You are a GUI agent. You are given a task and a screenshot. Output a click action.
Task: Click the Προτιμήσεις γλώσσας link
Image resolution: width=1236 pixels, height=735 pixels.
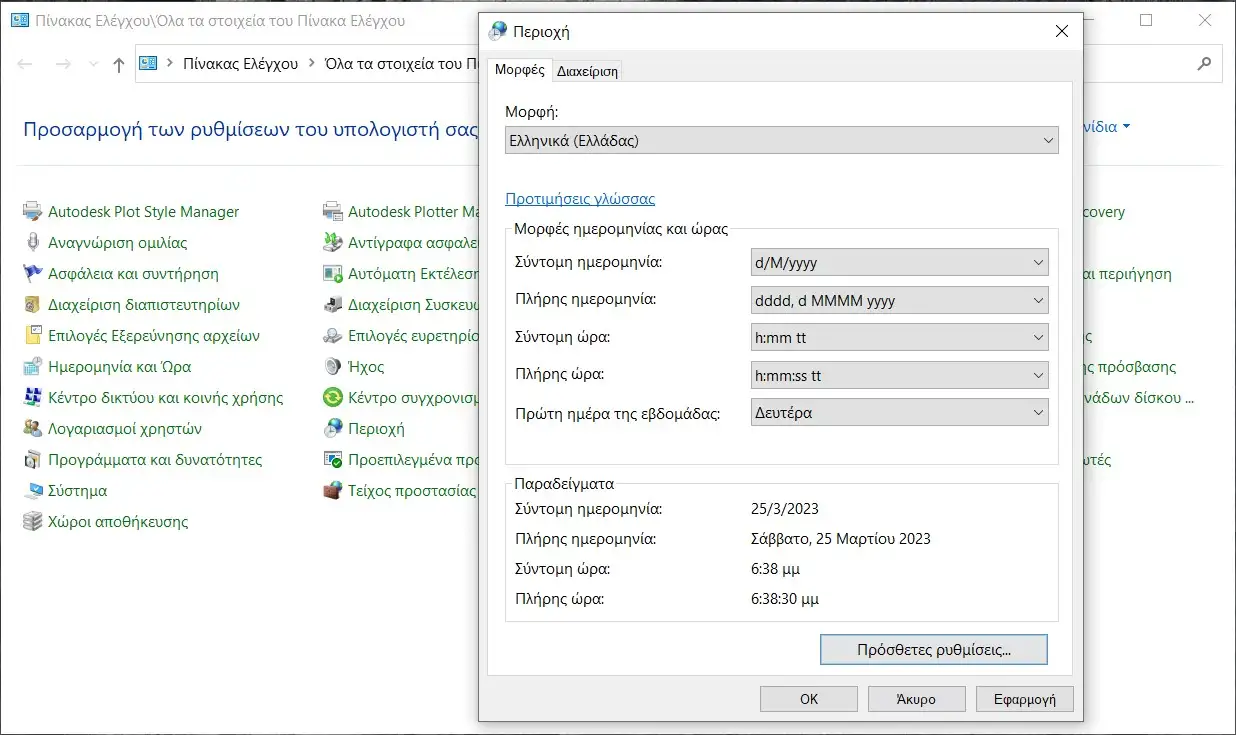coord(580,199)
